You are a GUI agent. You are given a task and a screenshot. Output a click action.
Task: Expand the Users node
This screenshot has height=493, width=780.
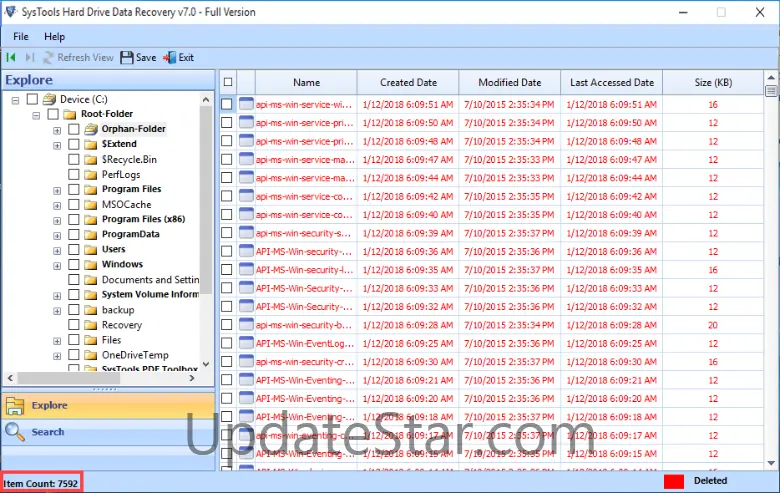point(57,251)
